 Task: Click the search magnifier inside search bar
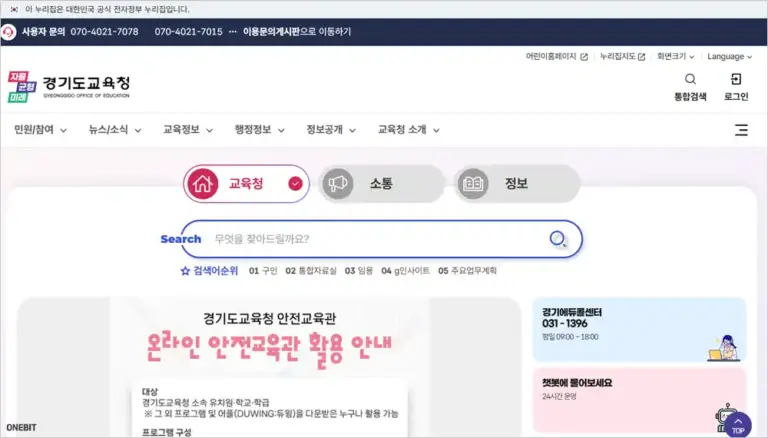click(x=558, y=239)
